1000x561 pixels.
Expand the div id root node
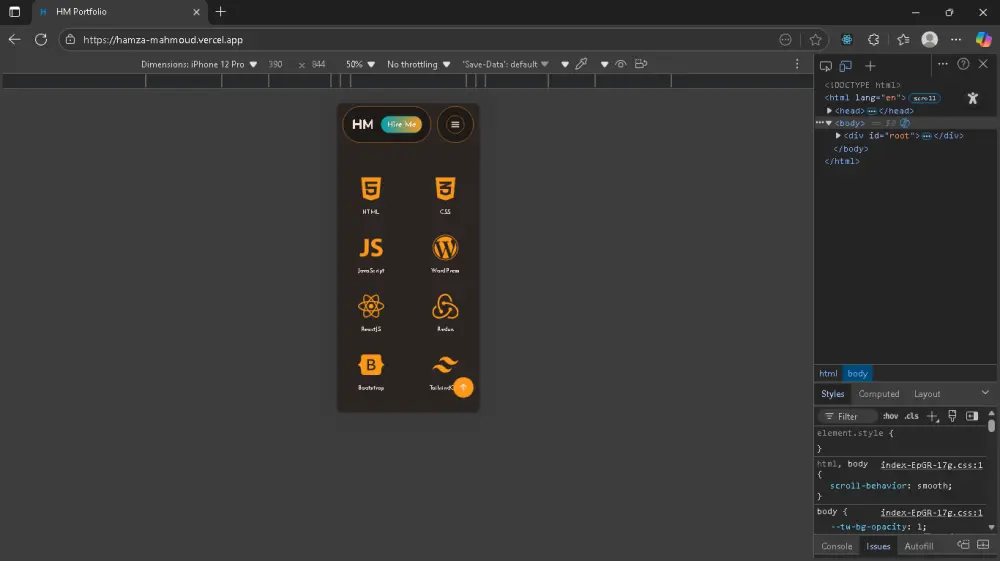click(x=838, y=136)
